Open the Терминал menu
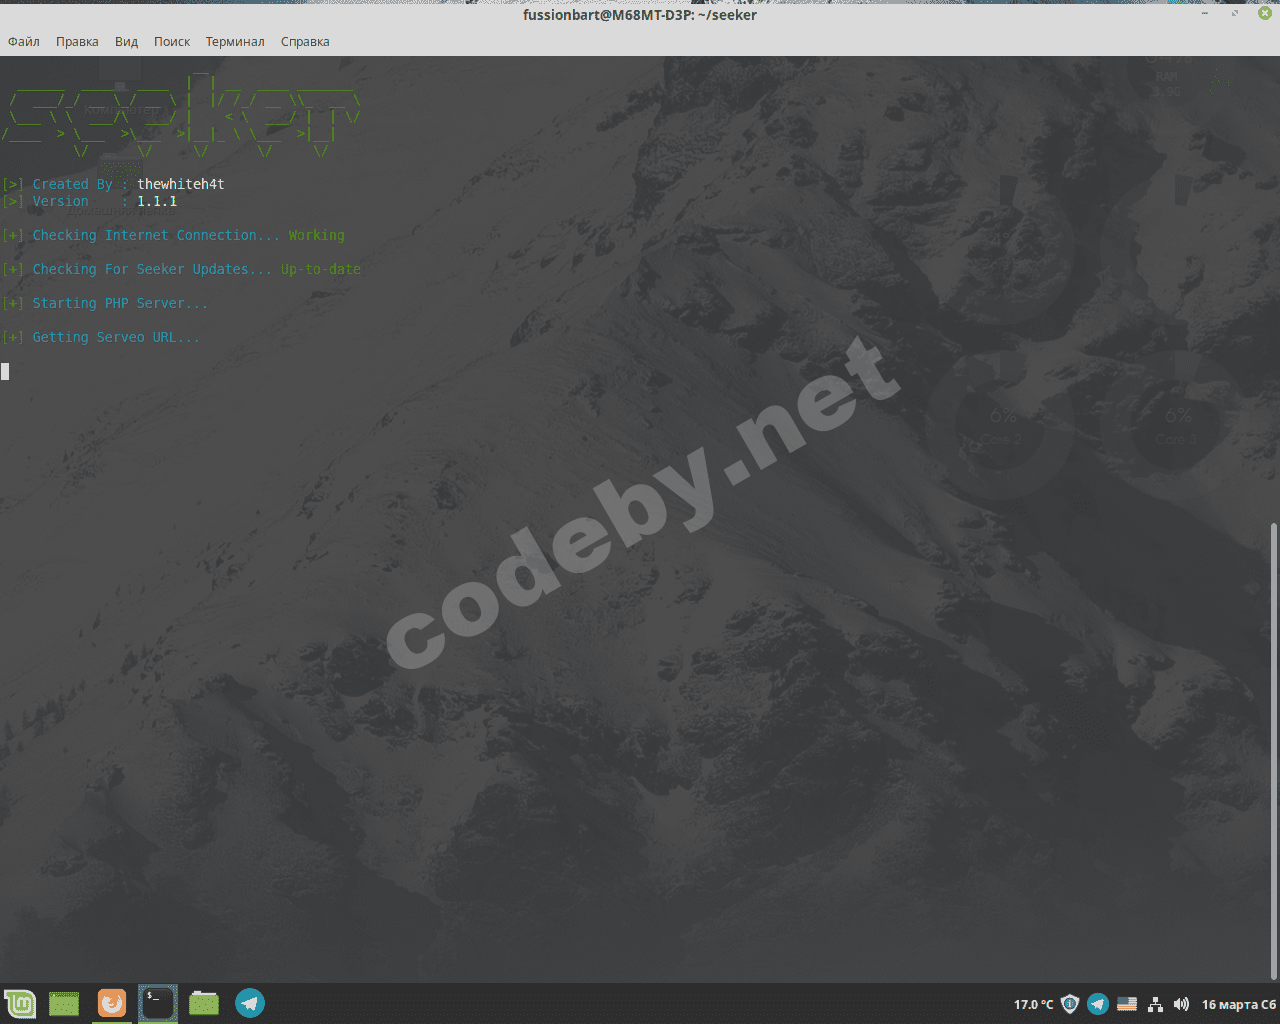This screenshot has height=1024, width=1280. coord(235,42)
